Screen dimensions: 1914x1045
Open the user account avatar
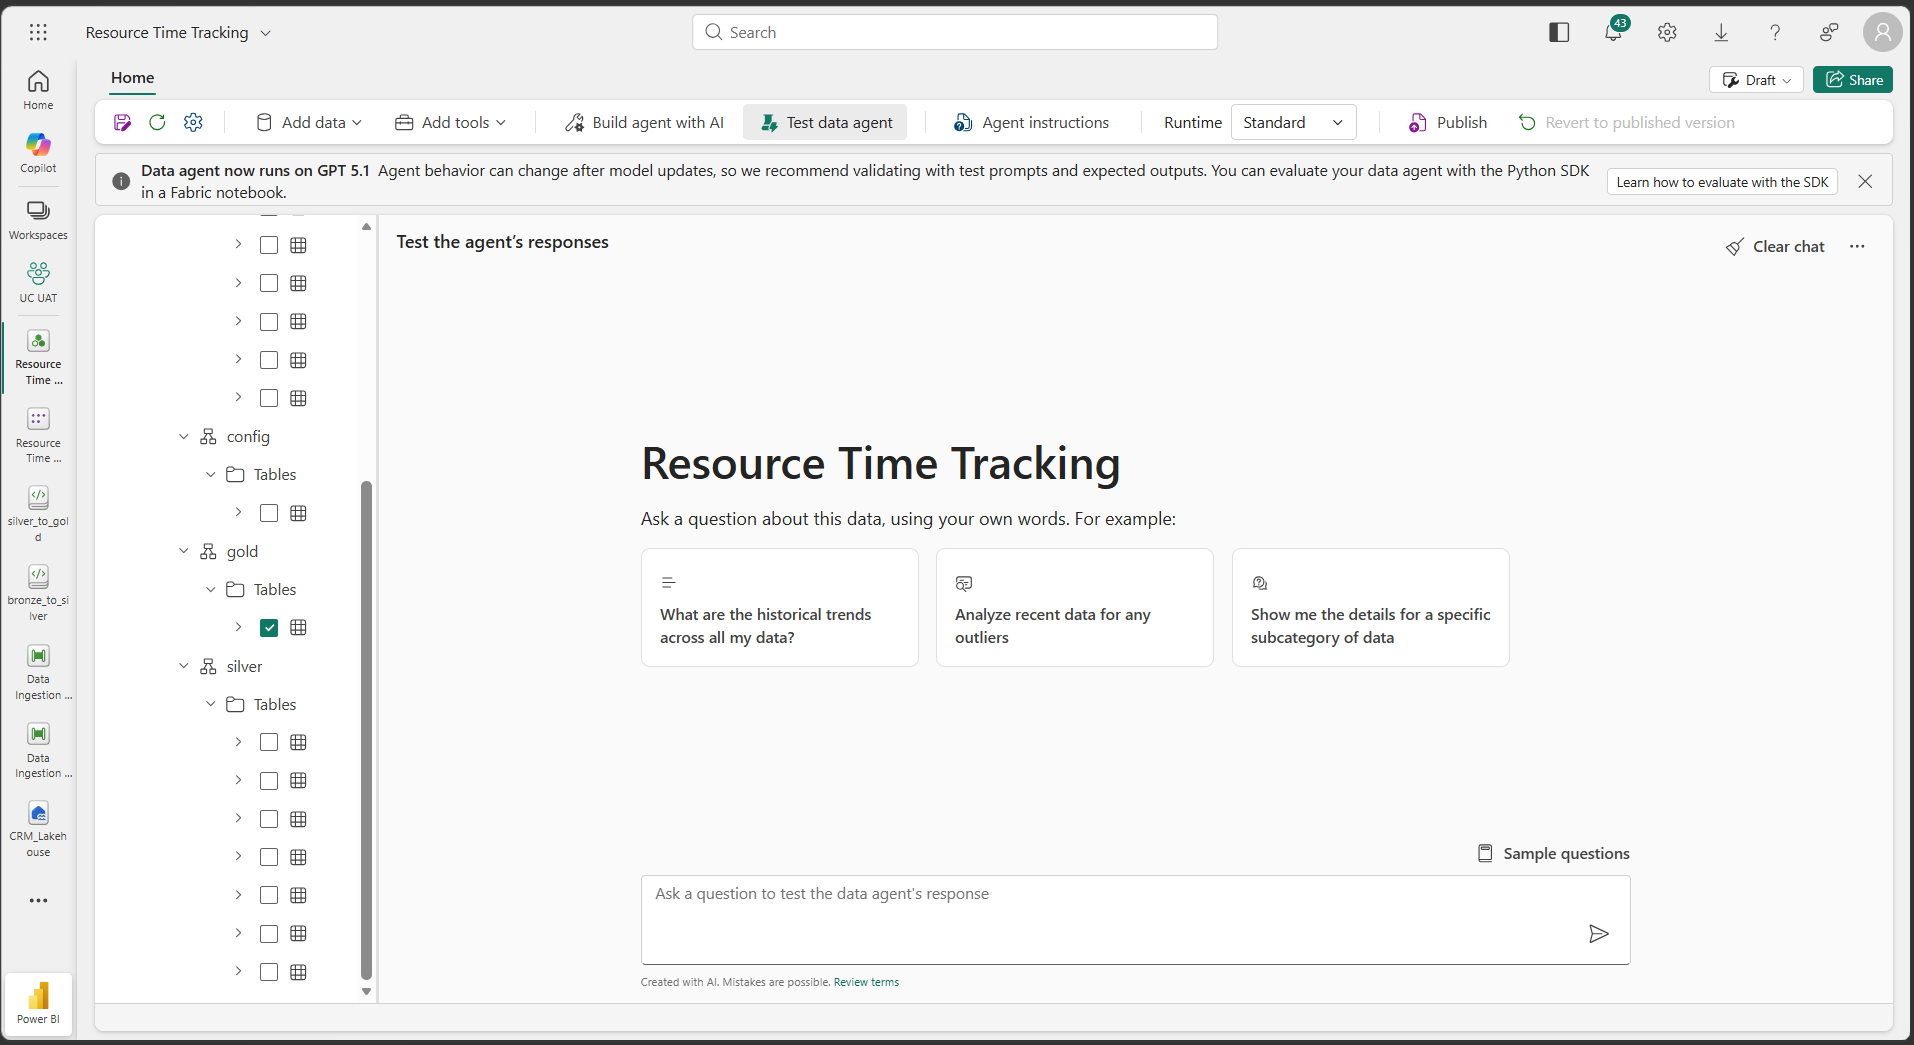pos(1882,32)
